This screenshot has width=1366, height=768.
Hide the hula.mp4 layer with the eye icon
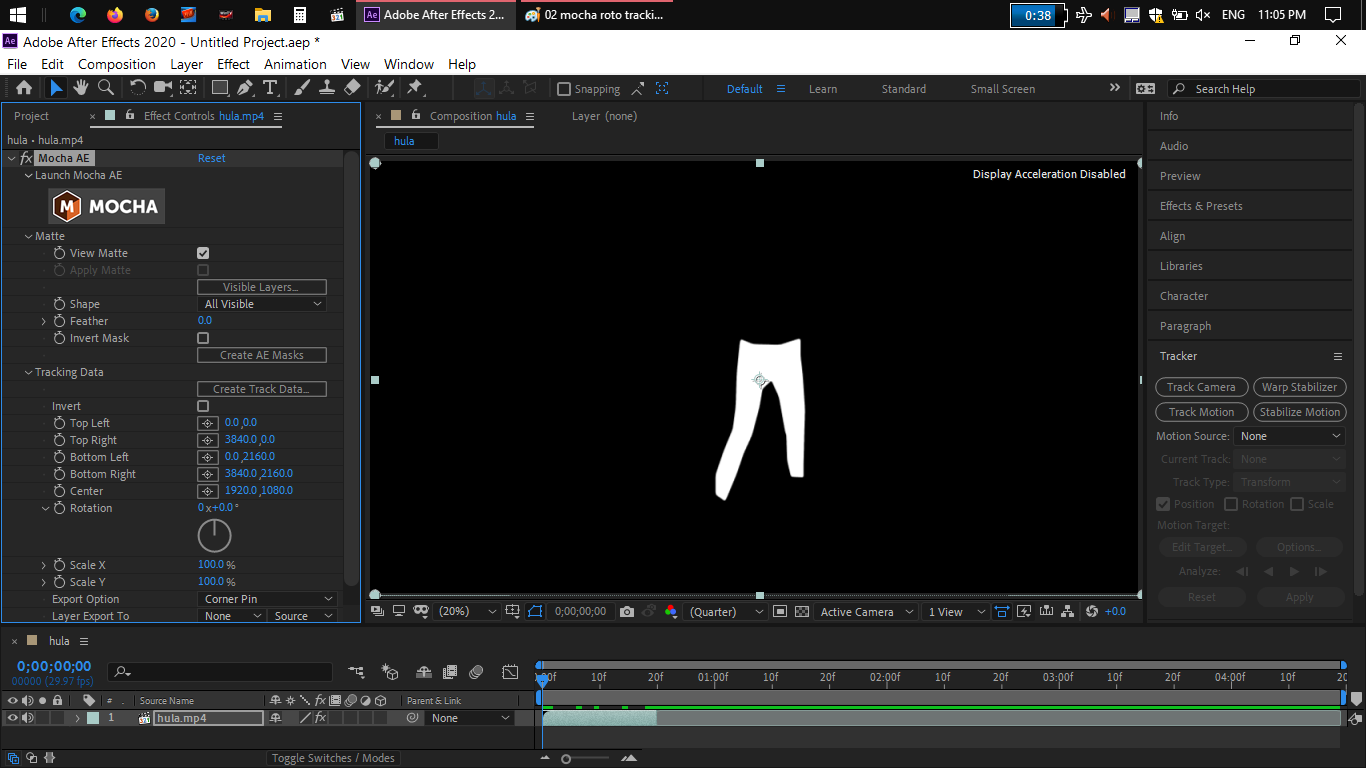point(13,718)
